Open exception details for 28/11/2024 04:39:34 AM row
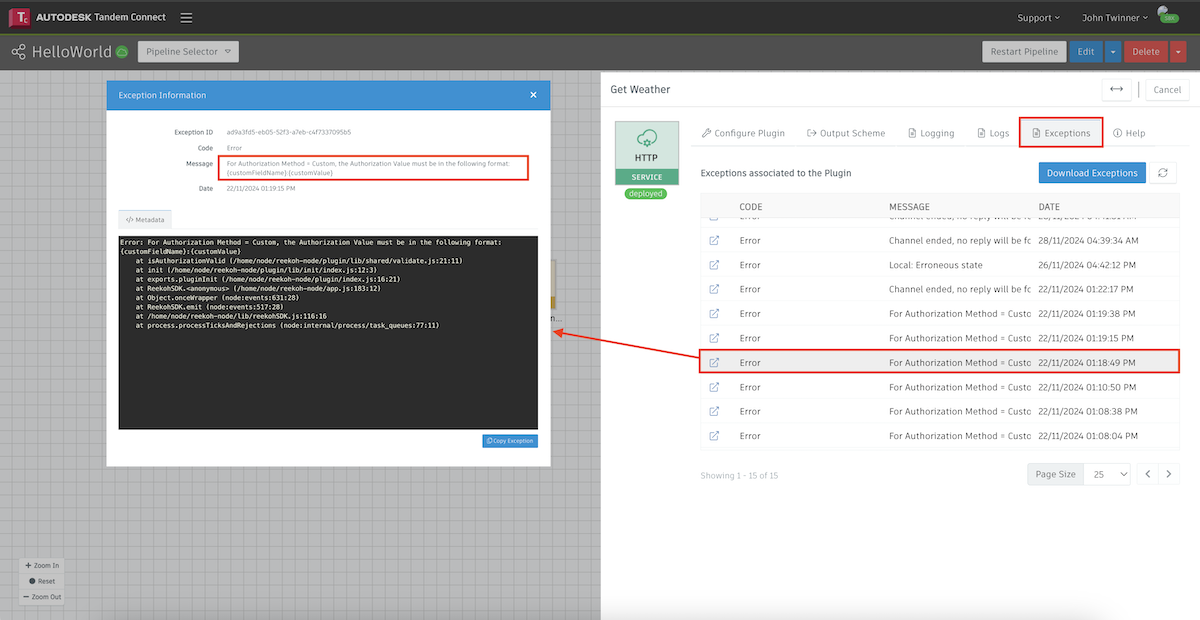The height and width of the screenshot is (620, 1200). click(714, 241)
